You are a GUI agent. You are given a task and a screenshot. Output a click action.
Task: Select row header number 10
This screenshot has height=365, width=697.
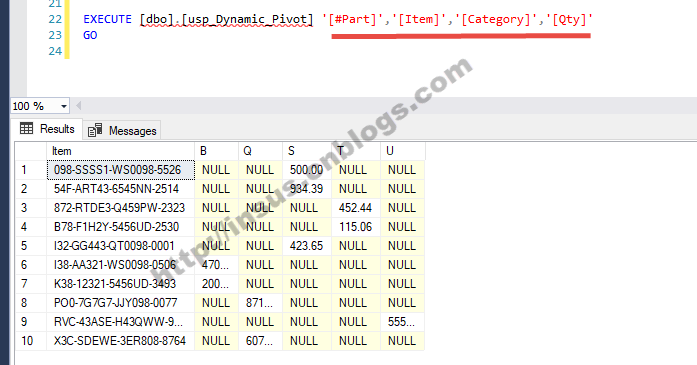click(31, 341)
